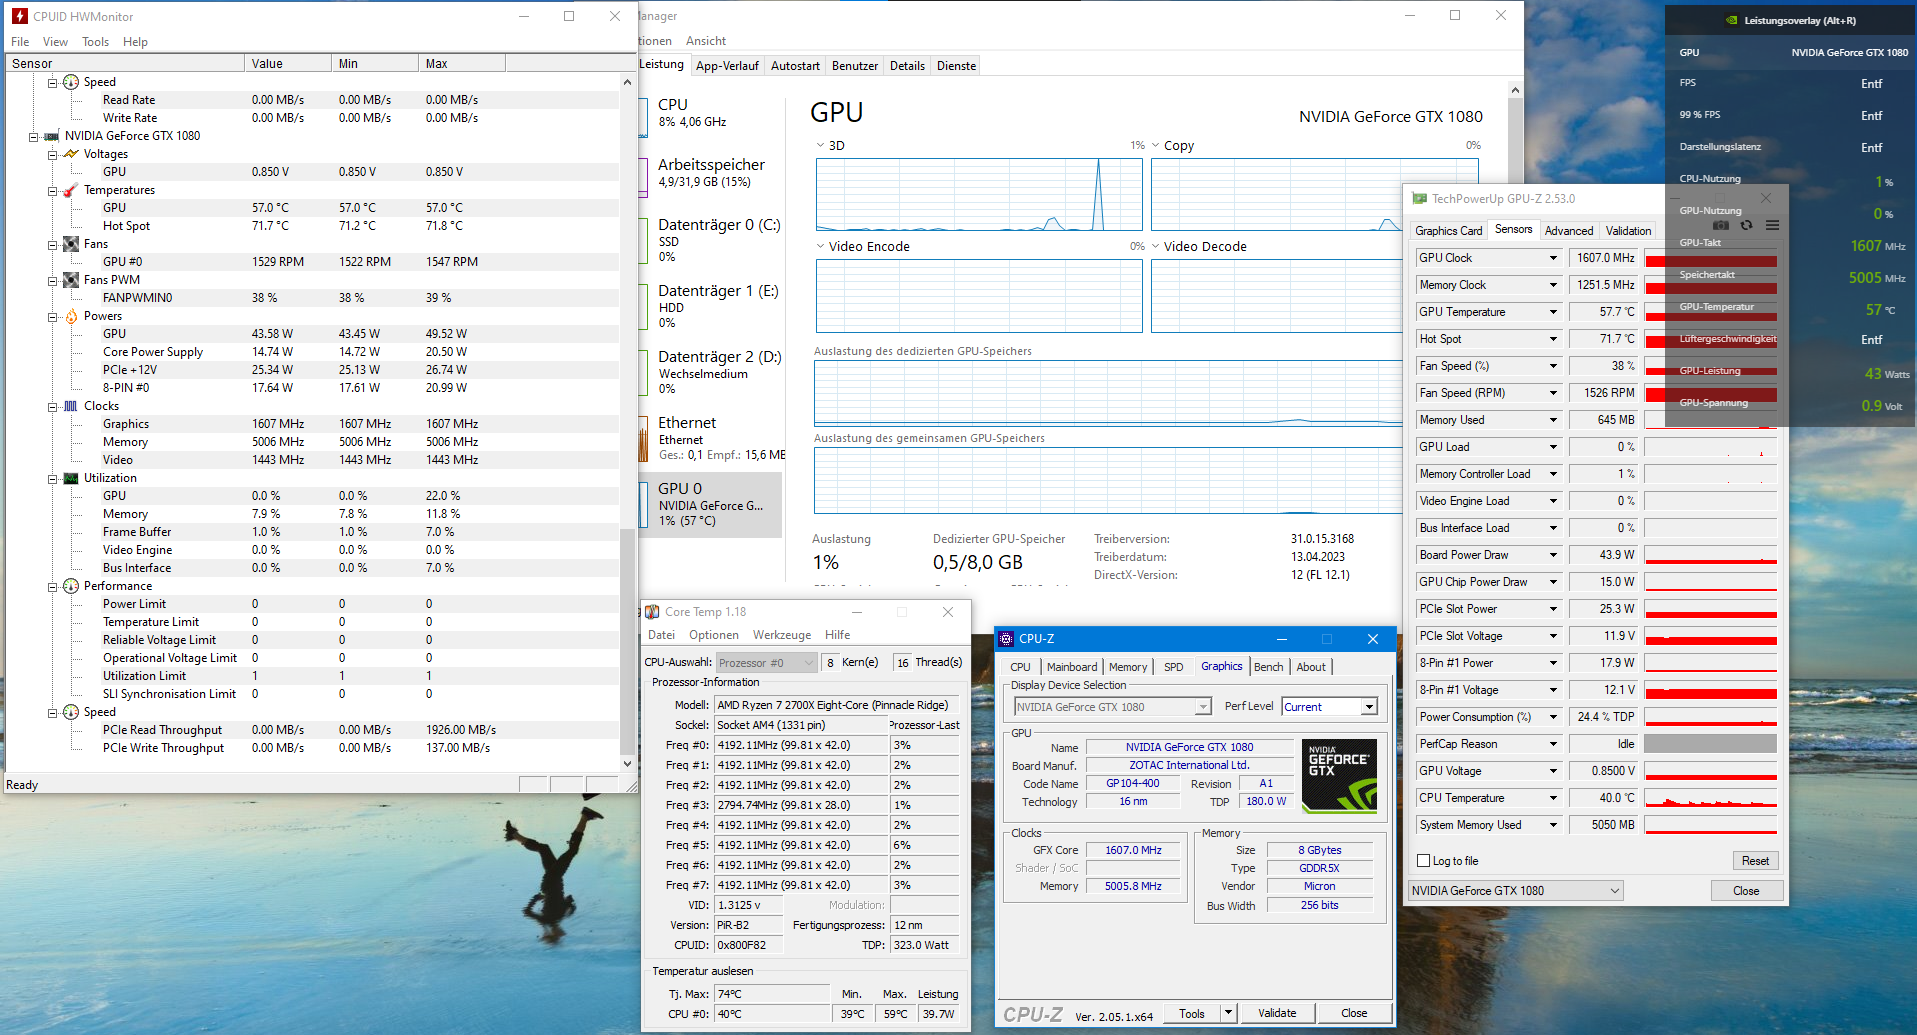This screenshot has height=1035, width=1917.
Task: Click the Close button in GPU-Z
Action: (1746, 891)
